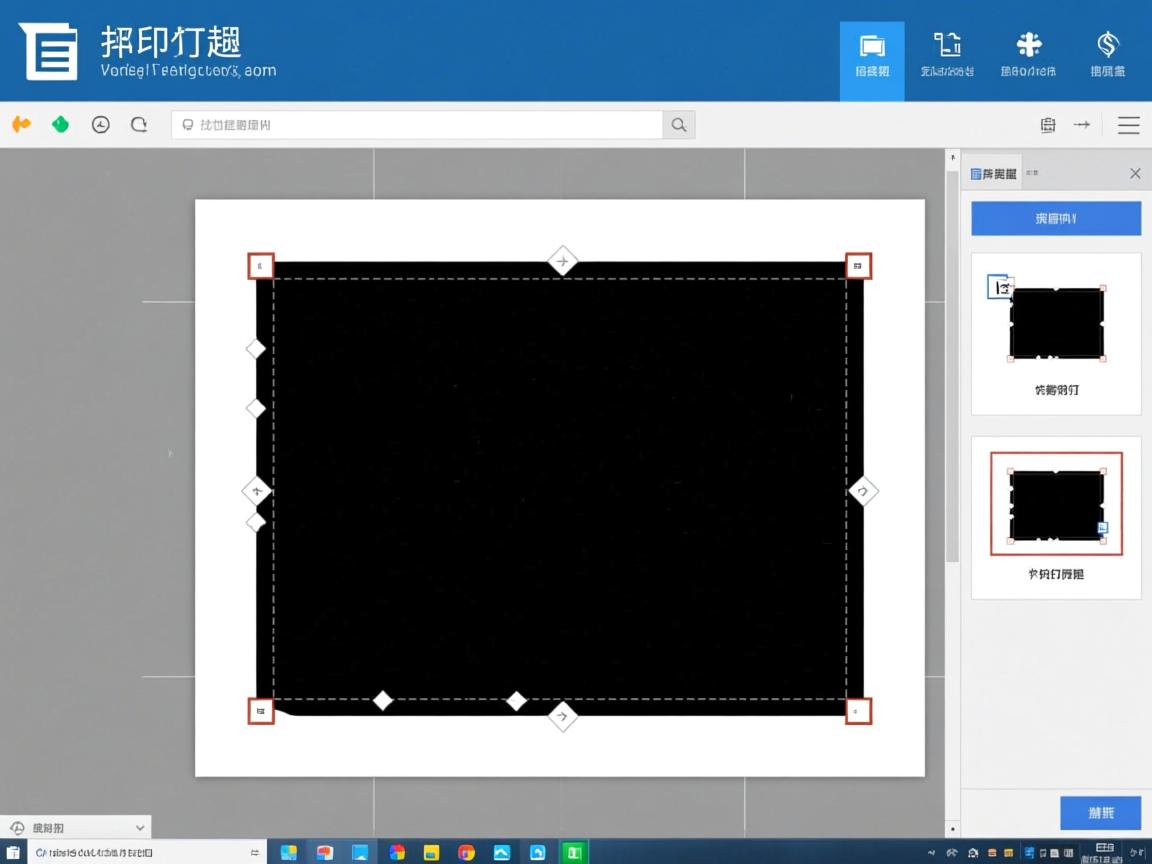
Task: Click the top-right red corner crop handle
Action: 858,266
